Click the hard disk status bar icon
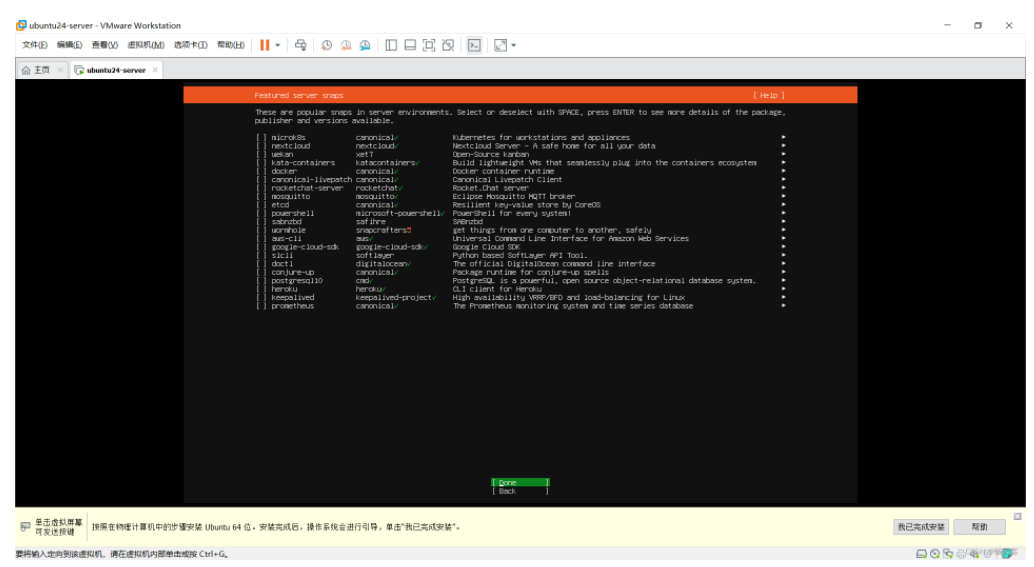 [921, 554]
